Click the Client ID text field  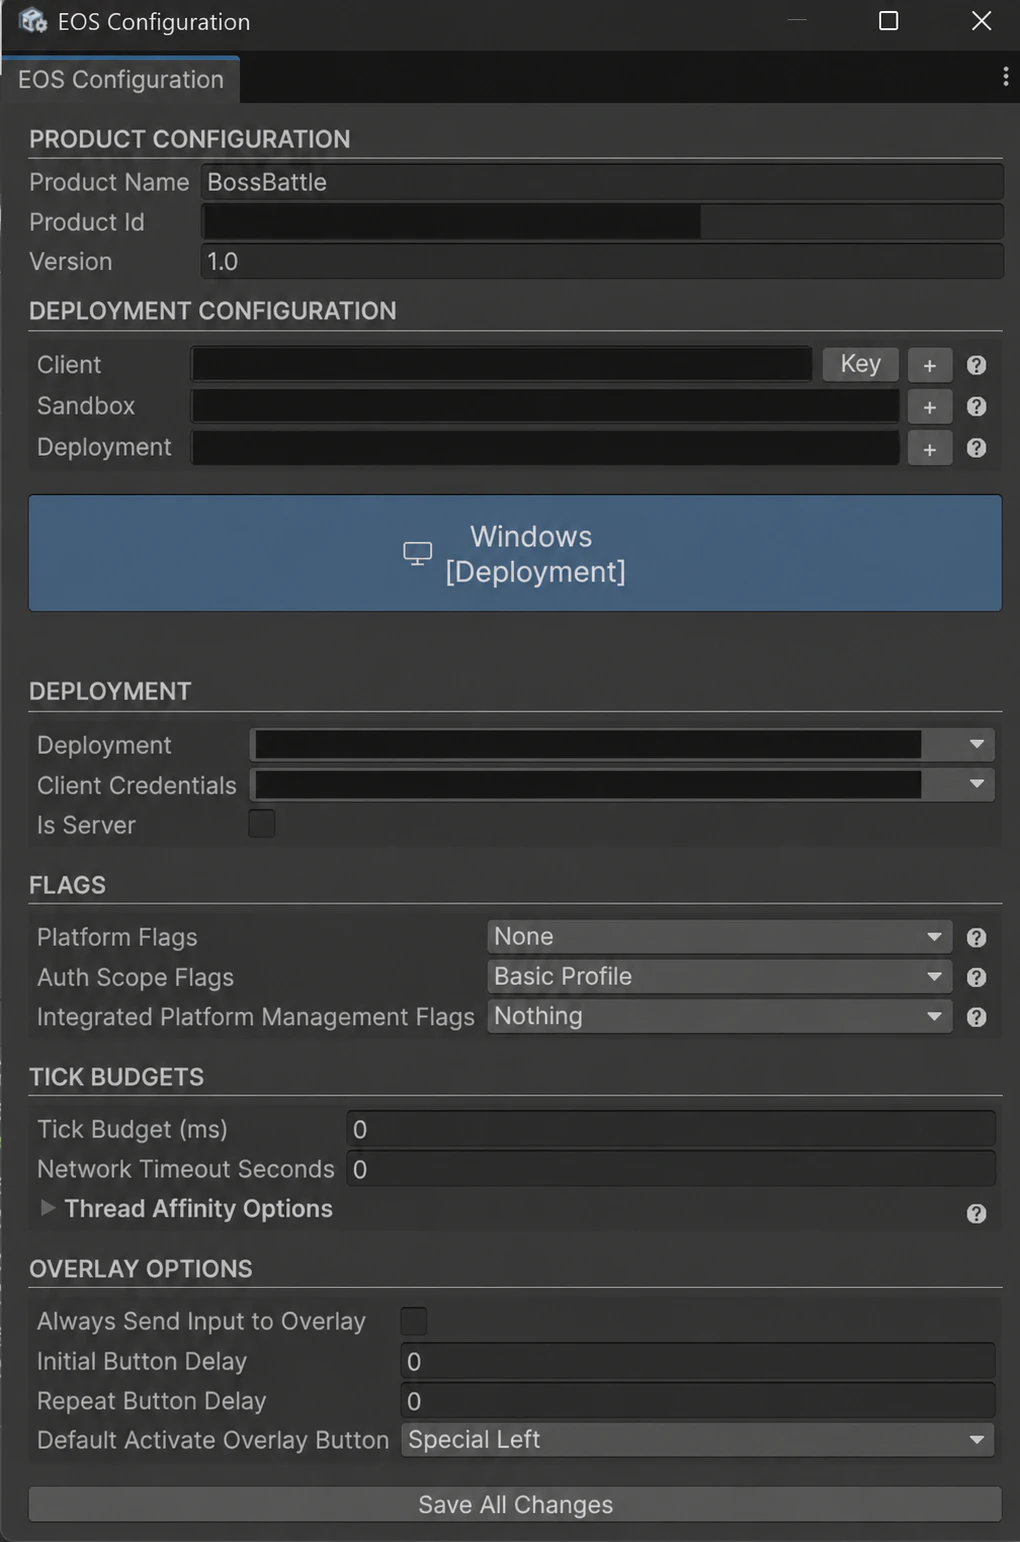[x=502, y=364]
